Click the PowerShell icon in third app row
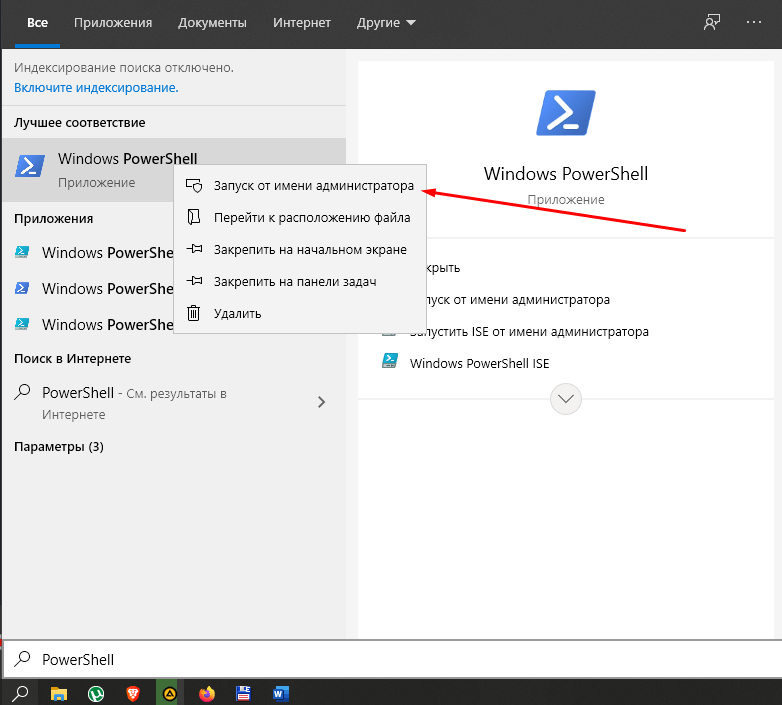The image size is (782, 705). click(22, 324)
